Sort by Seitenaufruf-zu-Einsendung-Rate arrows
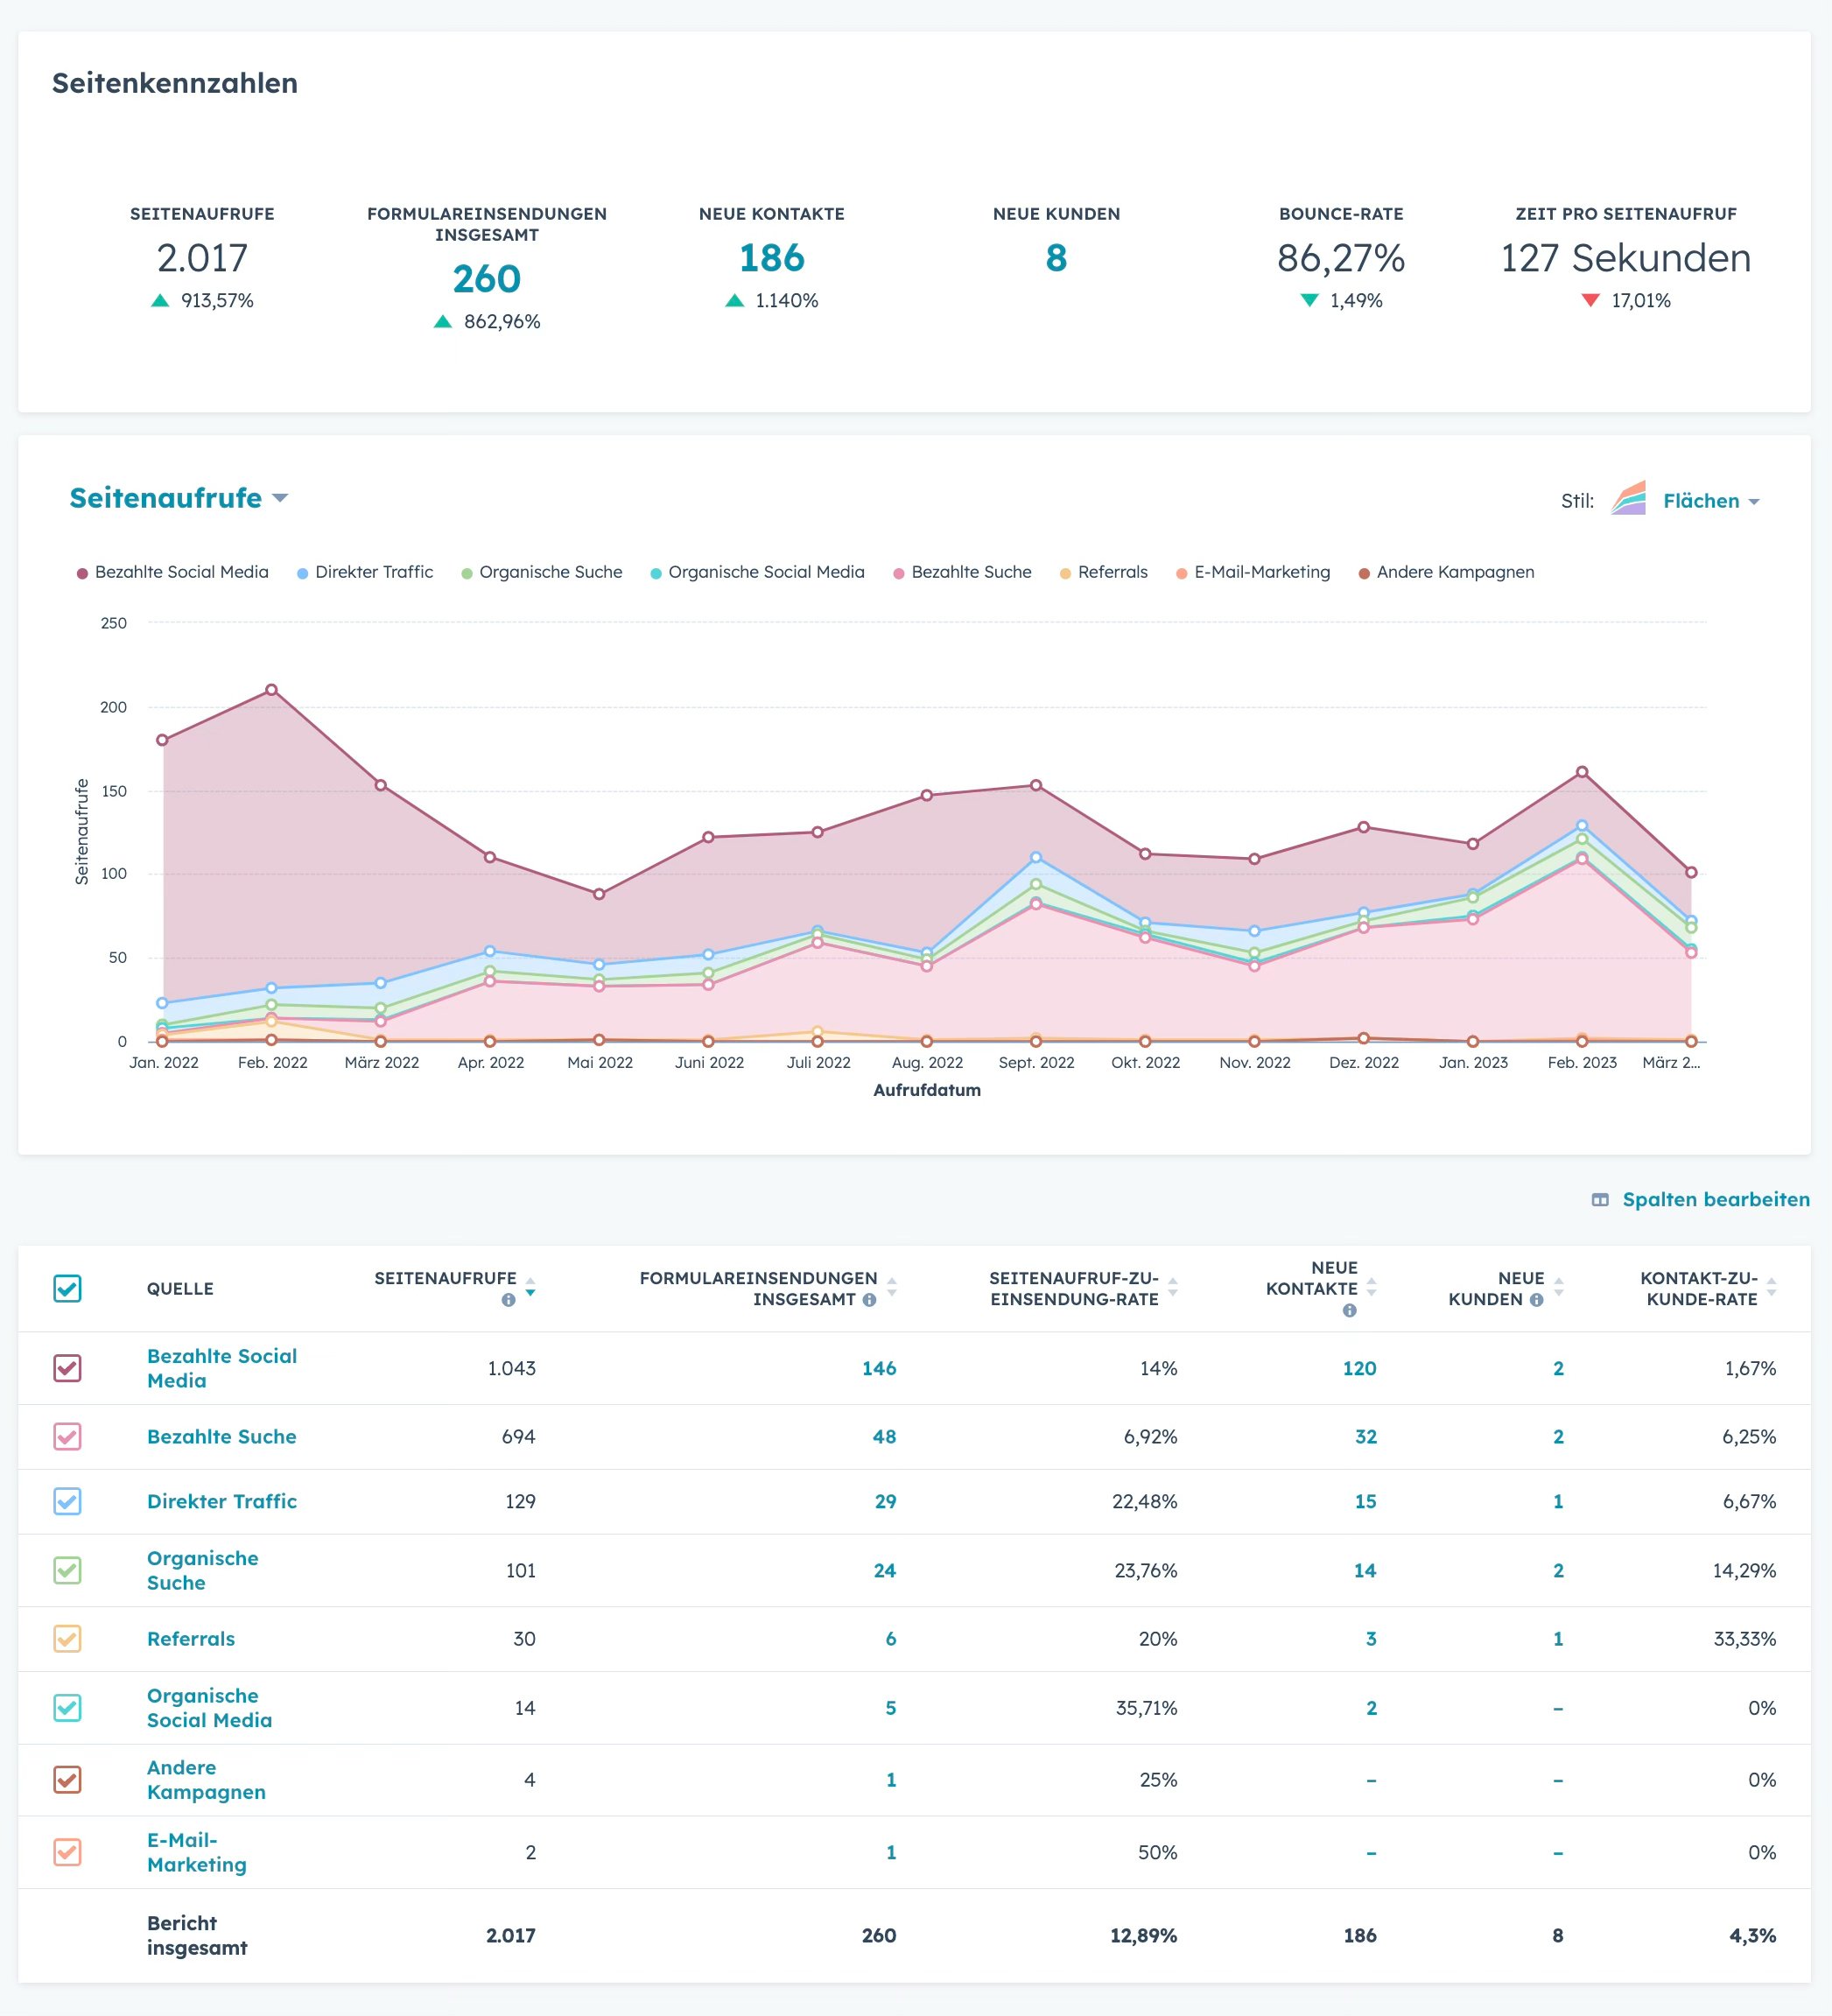 click(1172, 1287)
